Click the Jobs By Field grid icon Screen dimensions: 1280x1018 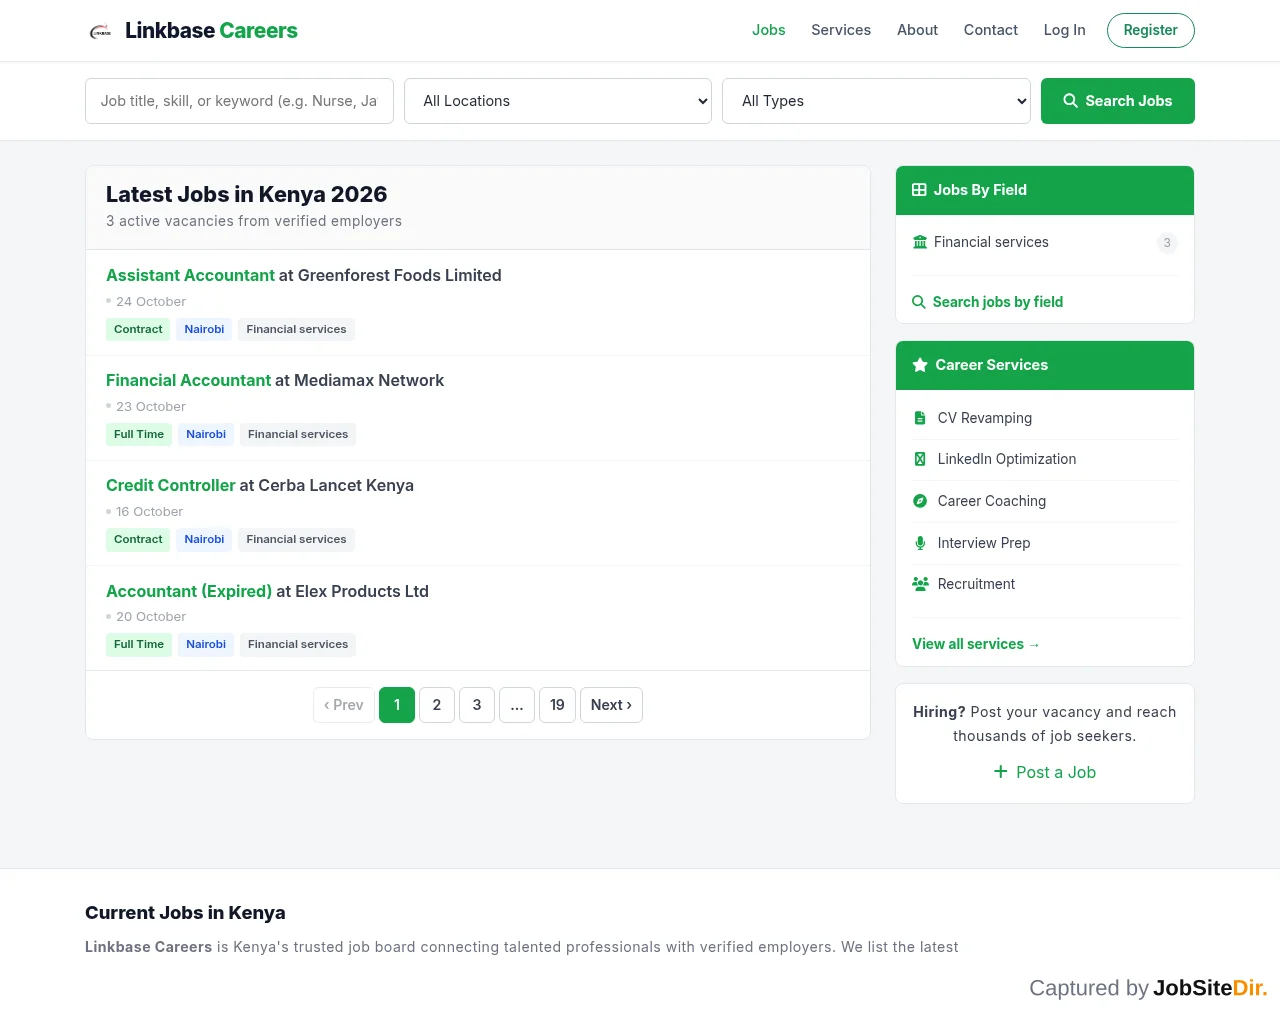pyautogui.click(x=919, y=190)
